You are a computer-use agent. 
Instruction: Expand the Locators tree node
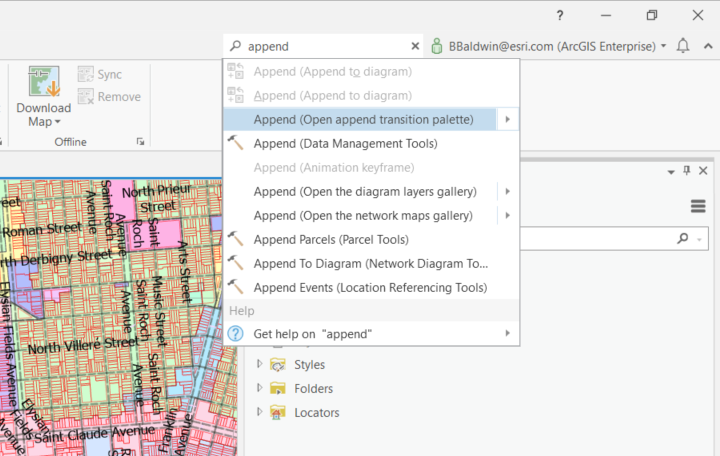(259, 411)
